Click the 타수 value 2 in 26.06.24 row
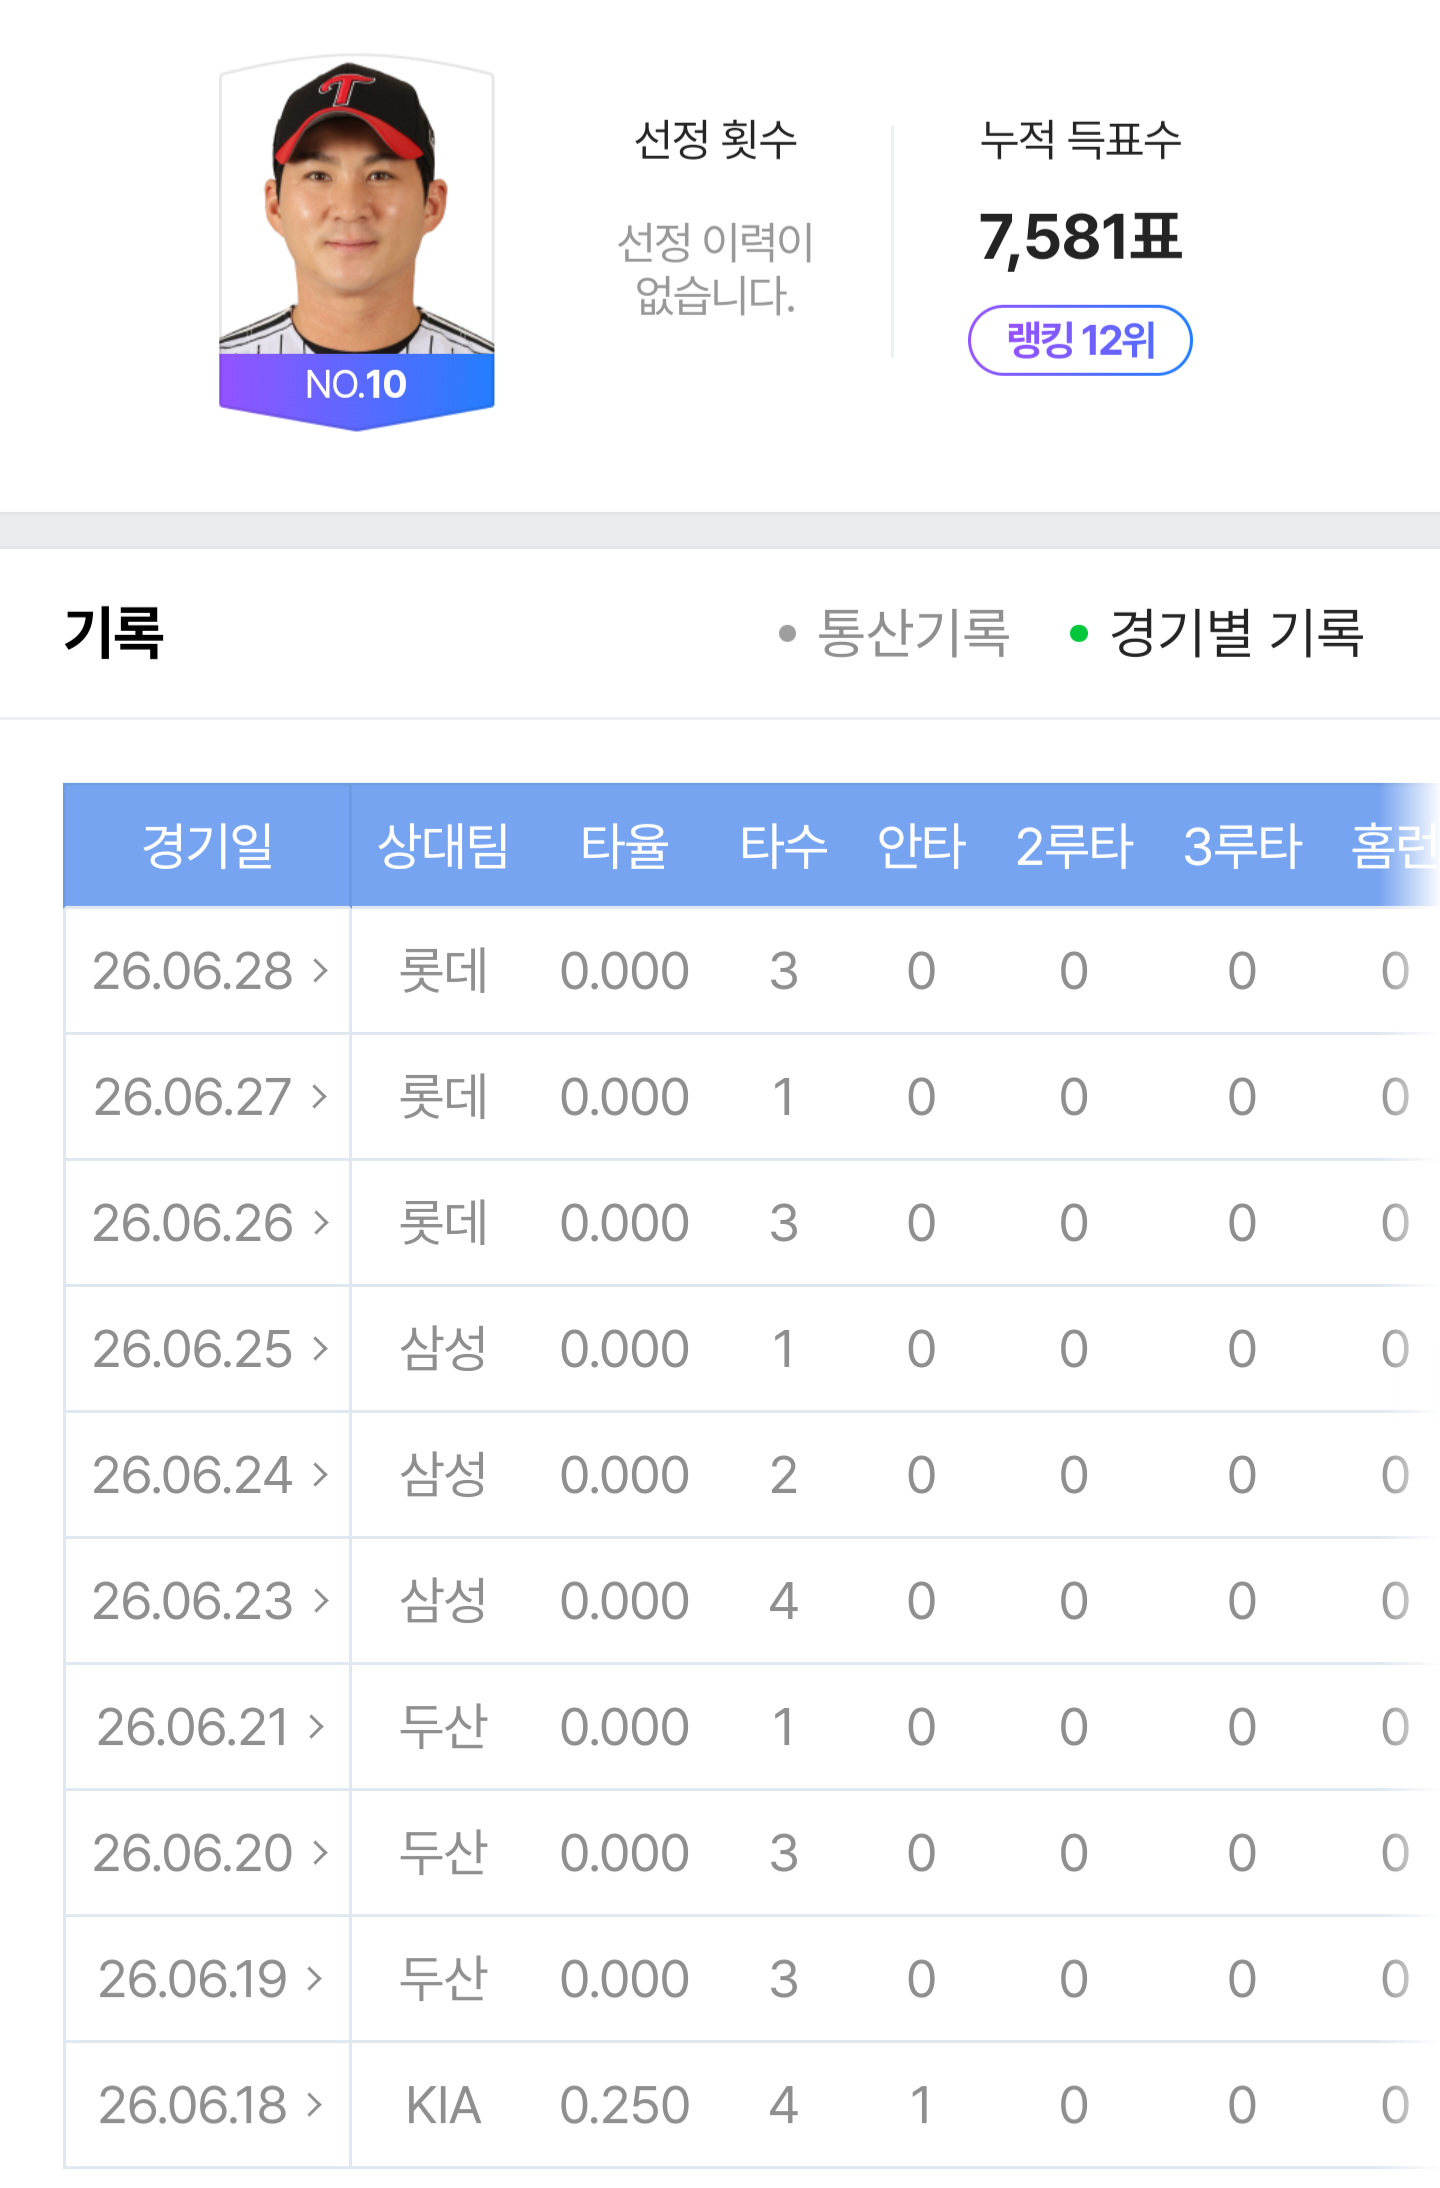 [783, 1475]
